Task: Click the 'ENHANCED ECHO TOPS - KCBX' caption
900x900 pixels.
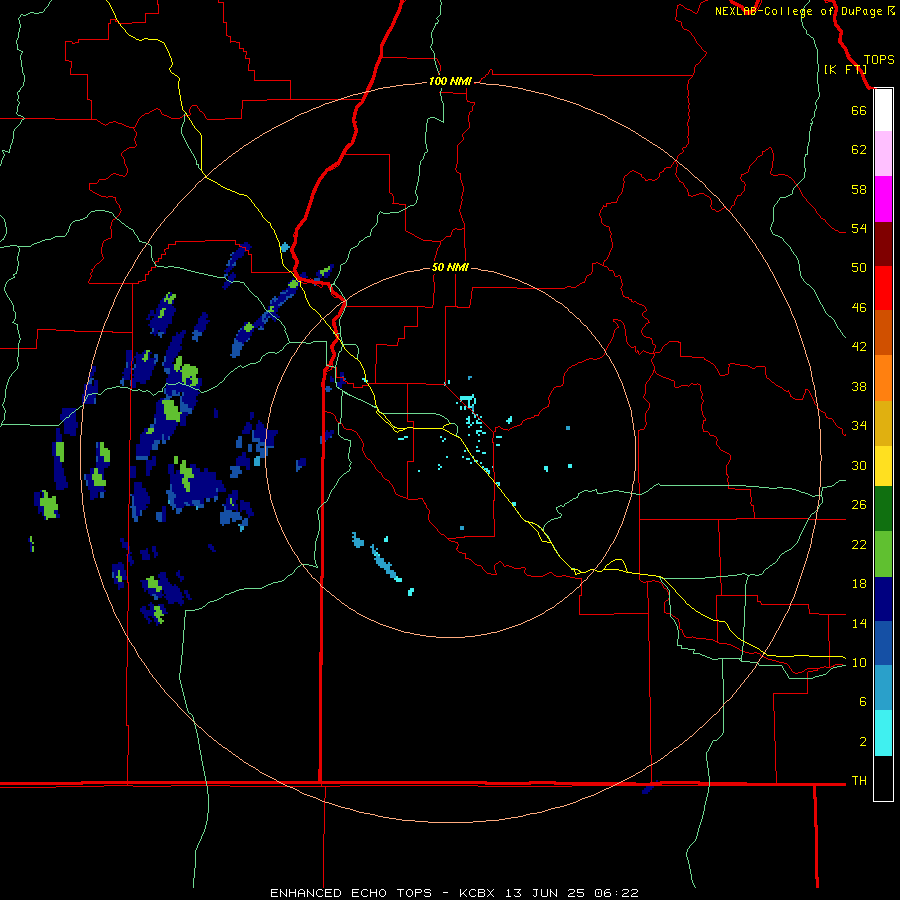Action: 382,893
